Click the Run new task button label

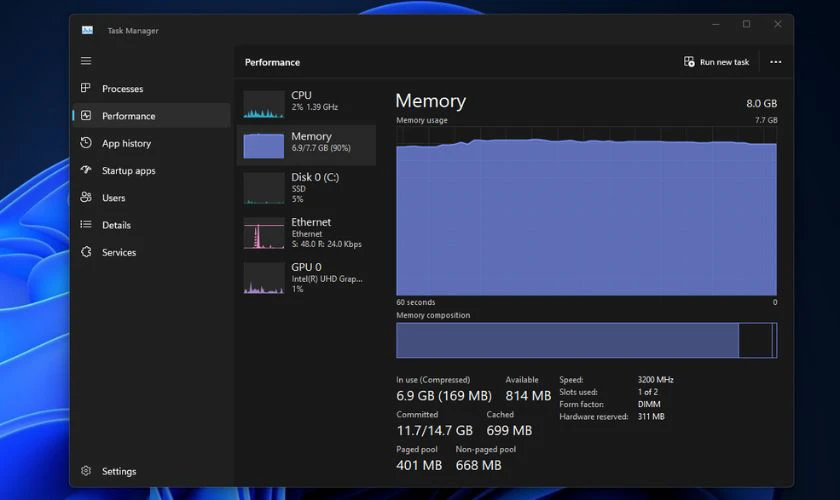coord(724,62)
